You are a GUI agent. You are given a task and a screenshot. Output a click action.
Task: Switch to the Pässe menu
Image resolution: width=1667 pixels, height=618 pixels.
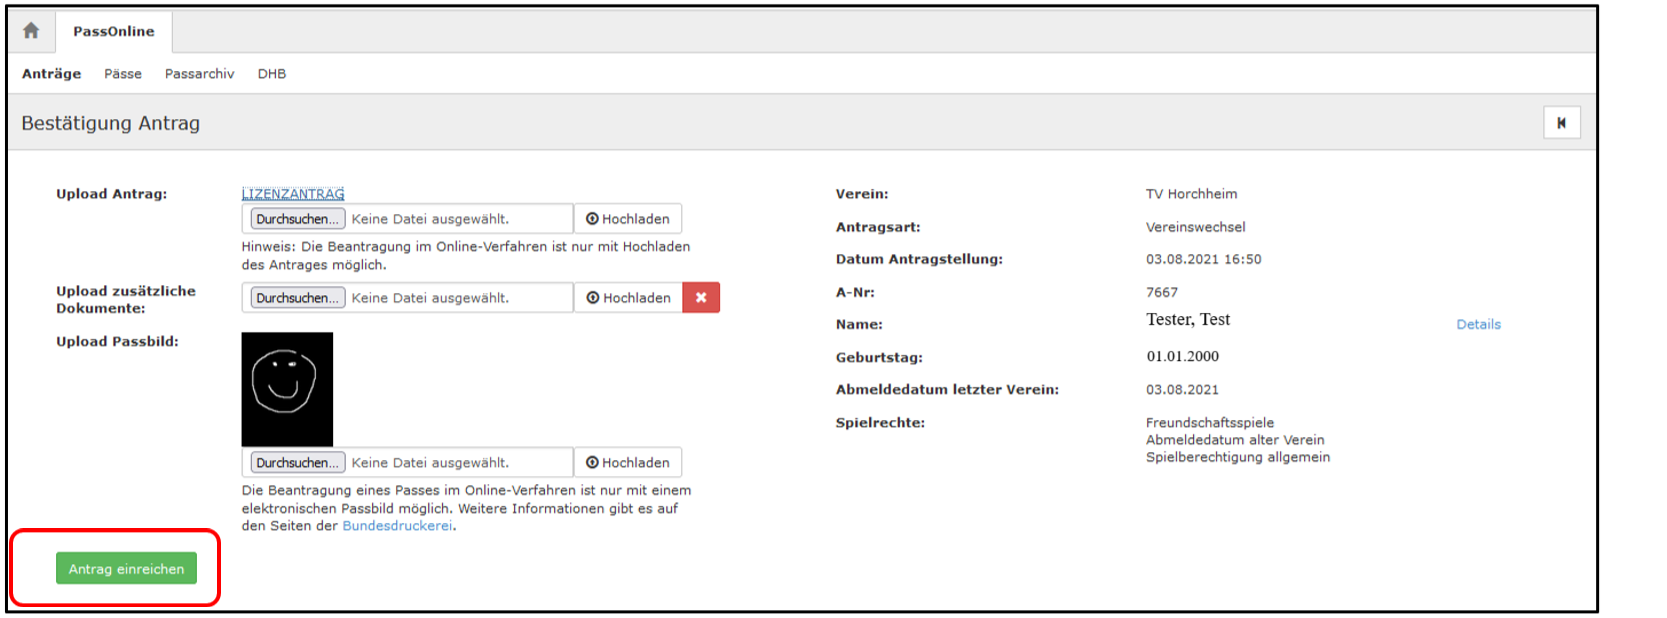coord(123,74)
